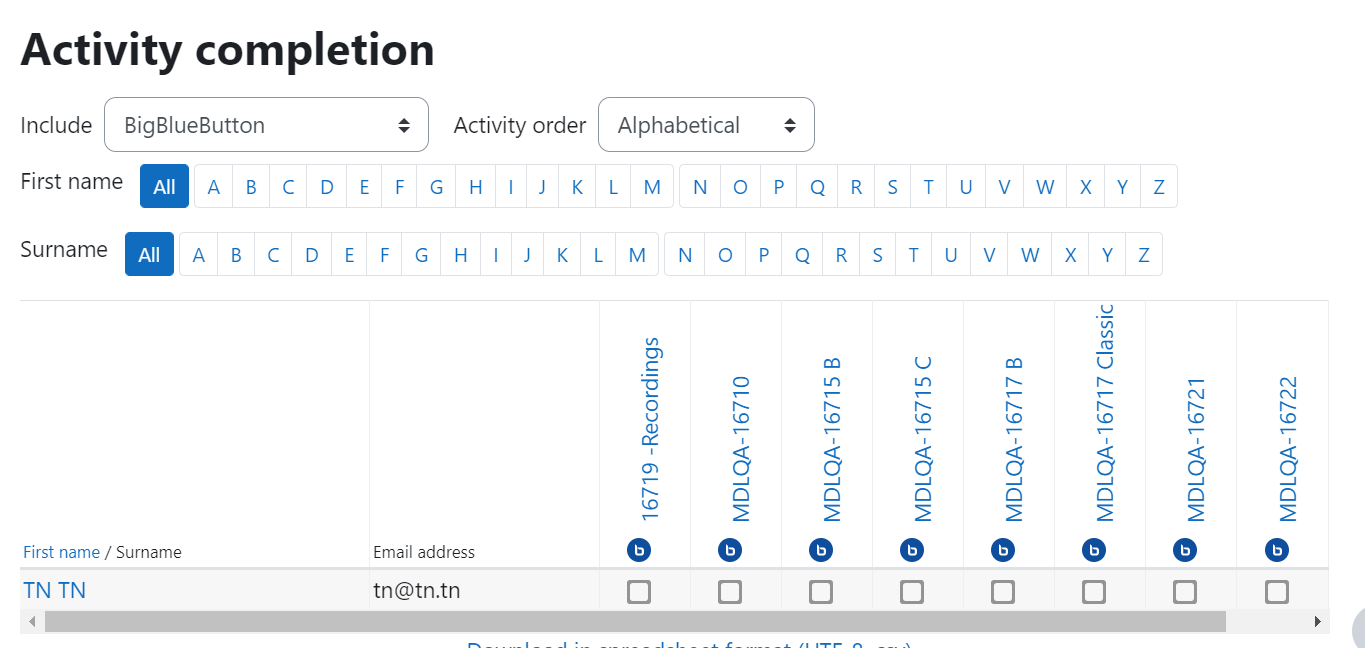Click BigBlueButton icon under MDLQA-16717 Classic
The height and width of the screenshot is (648, 1365).
[x=1094, y=550]
